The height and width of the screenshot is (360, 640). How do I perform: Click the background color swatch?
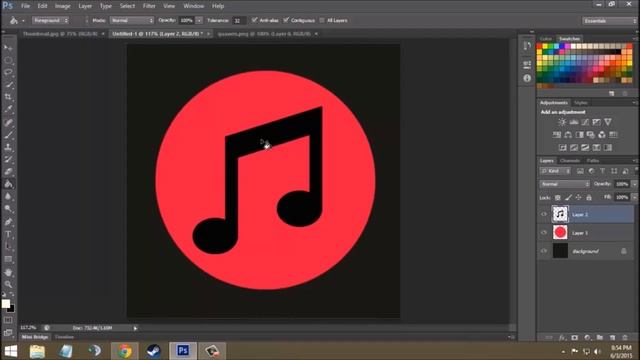(12, 309)
